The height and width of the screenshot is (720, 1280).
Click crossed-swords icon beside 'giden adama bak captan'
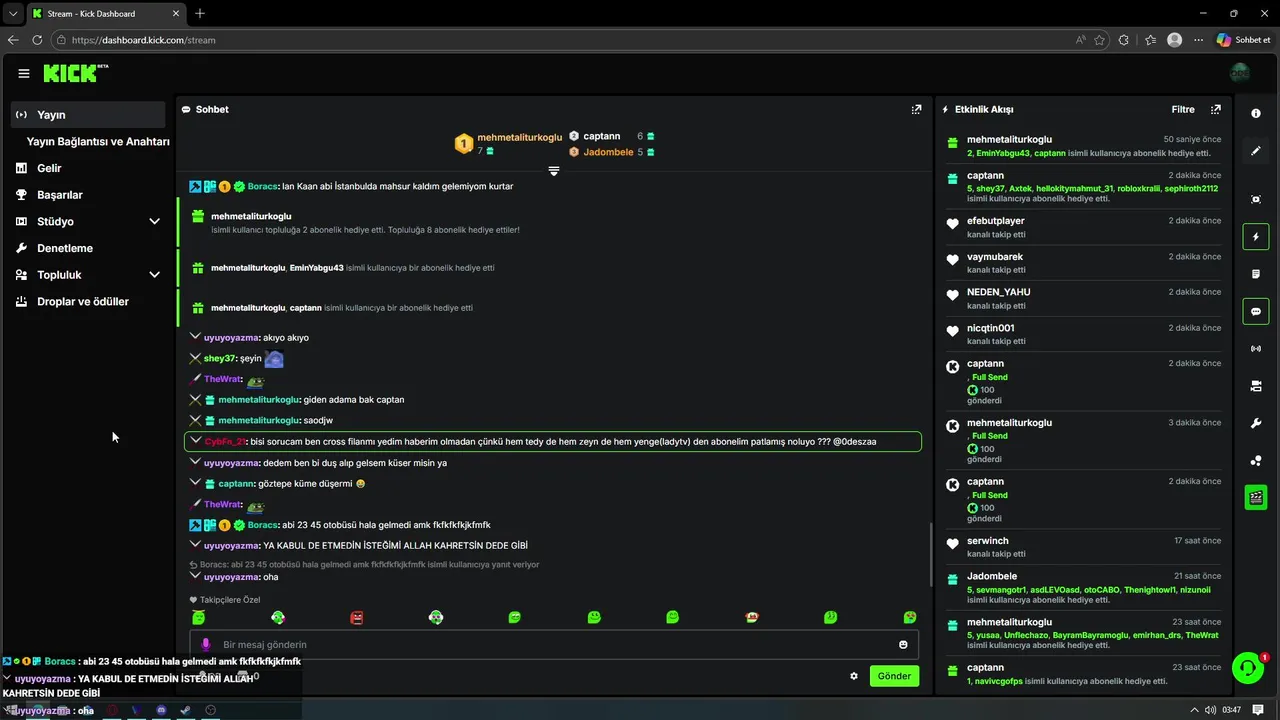pyautogui.click(x=195, y=399)
